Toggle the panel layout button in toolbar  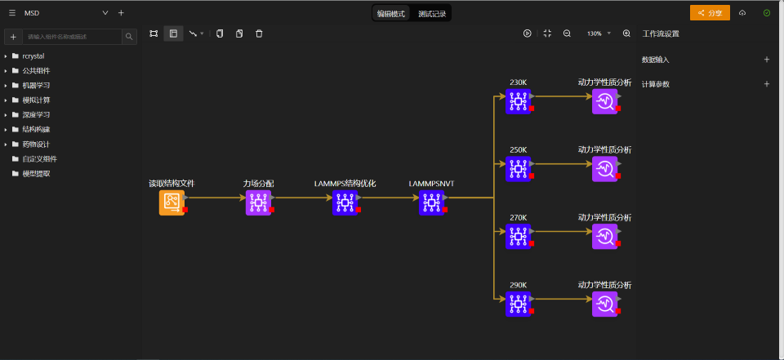(x=174, y=34)
